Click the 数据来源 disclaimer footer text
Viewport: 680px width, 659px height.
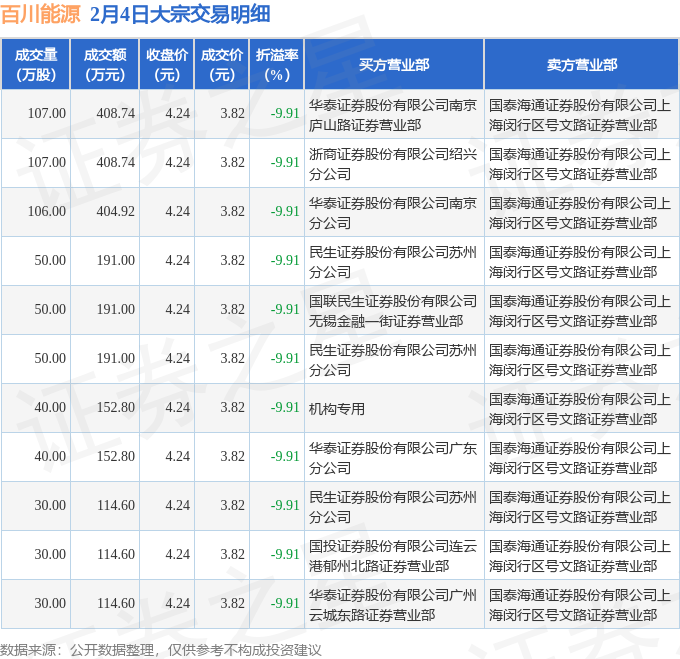coord(161,649)
